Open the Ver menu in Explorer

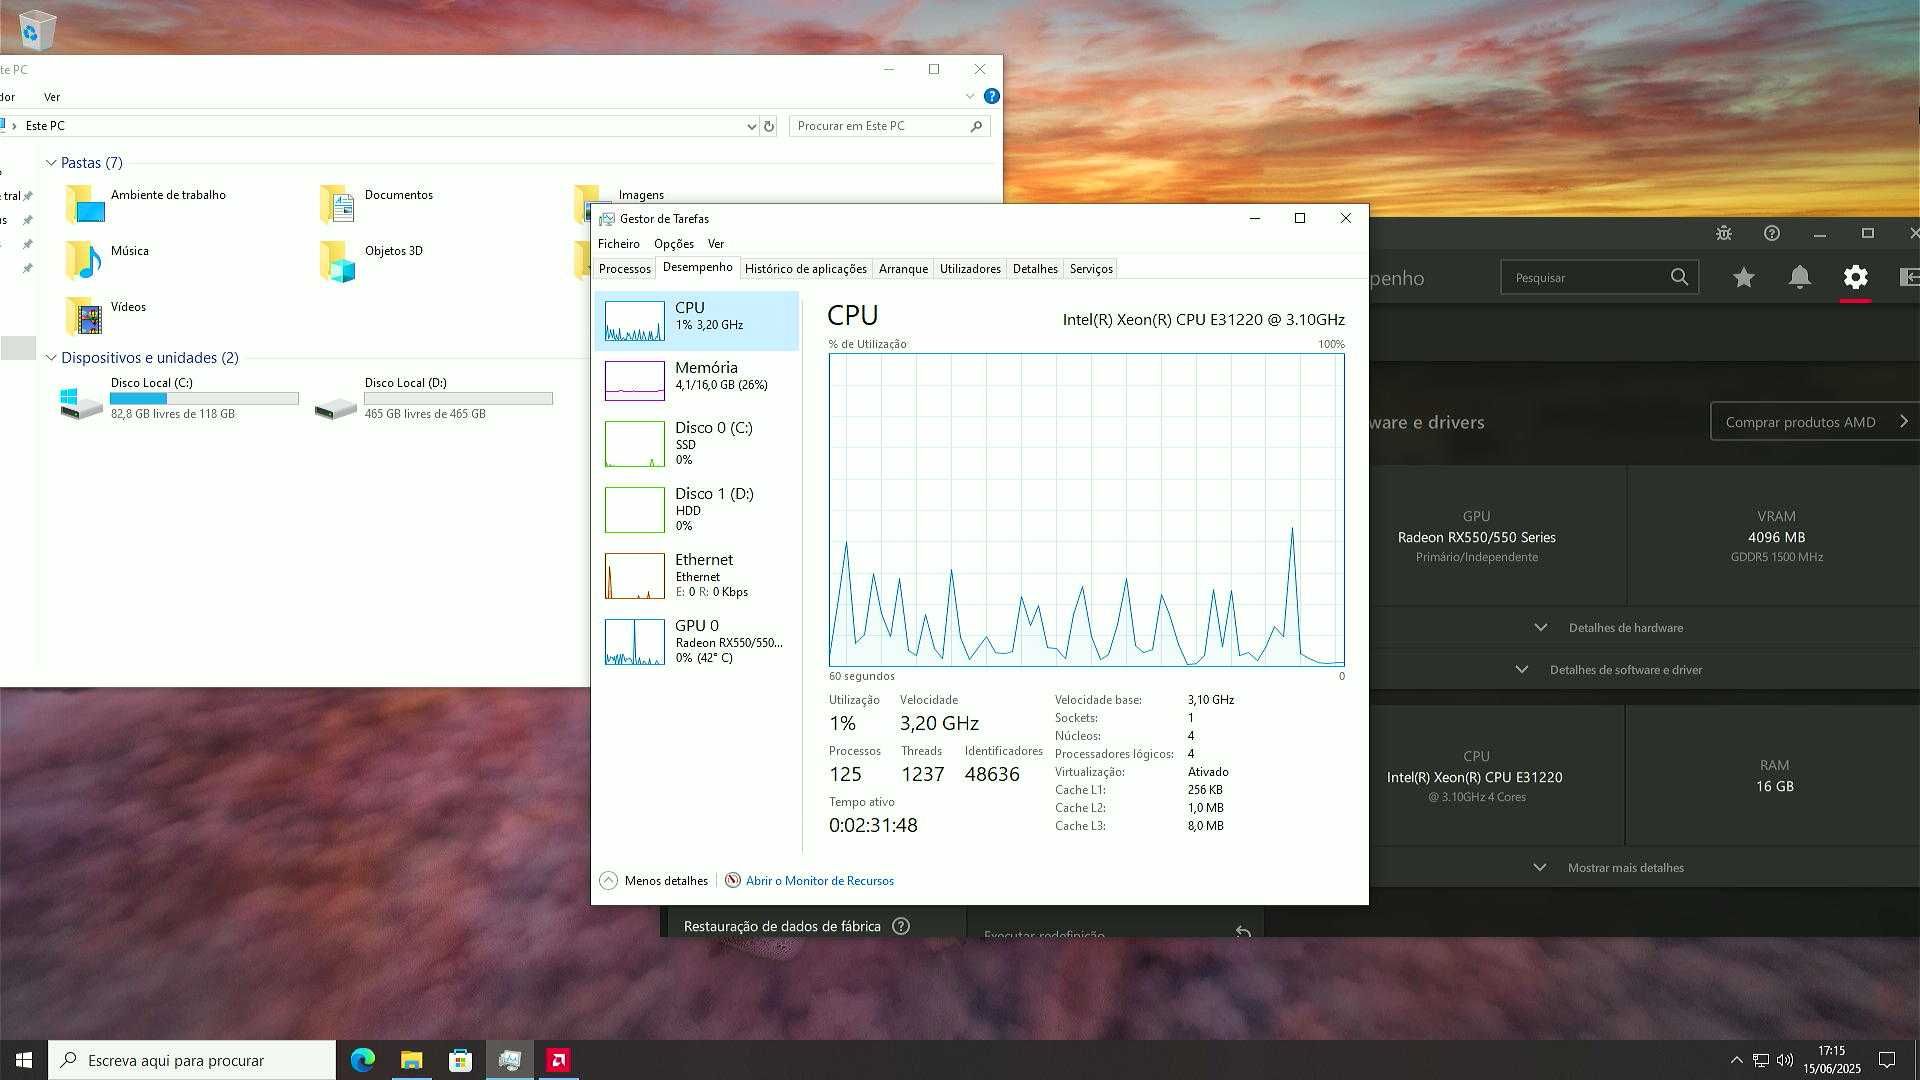(x=52, y=97)
